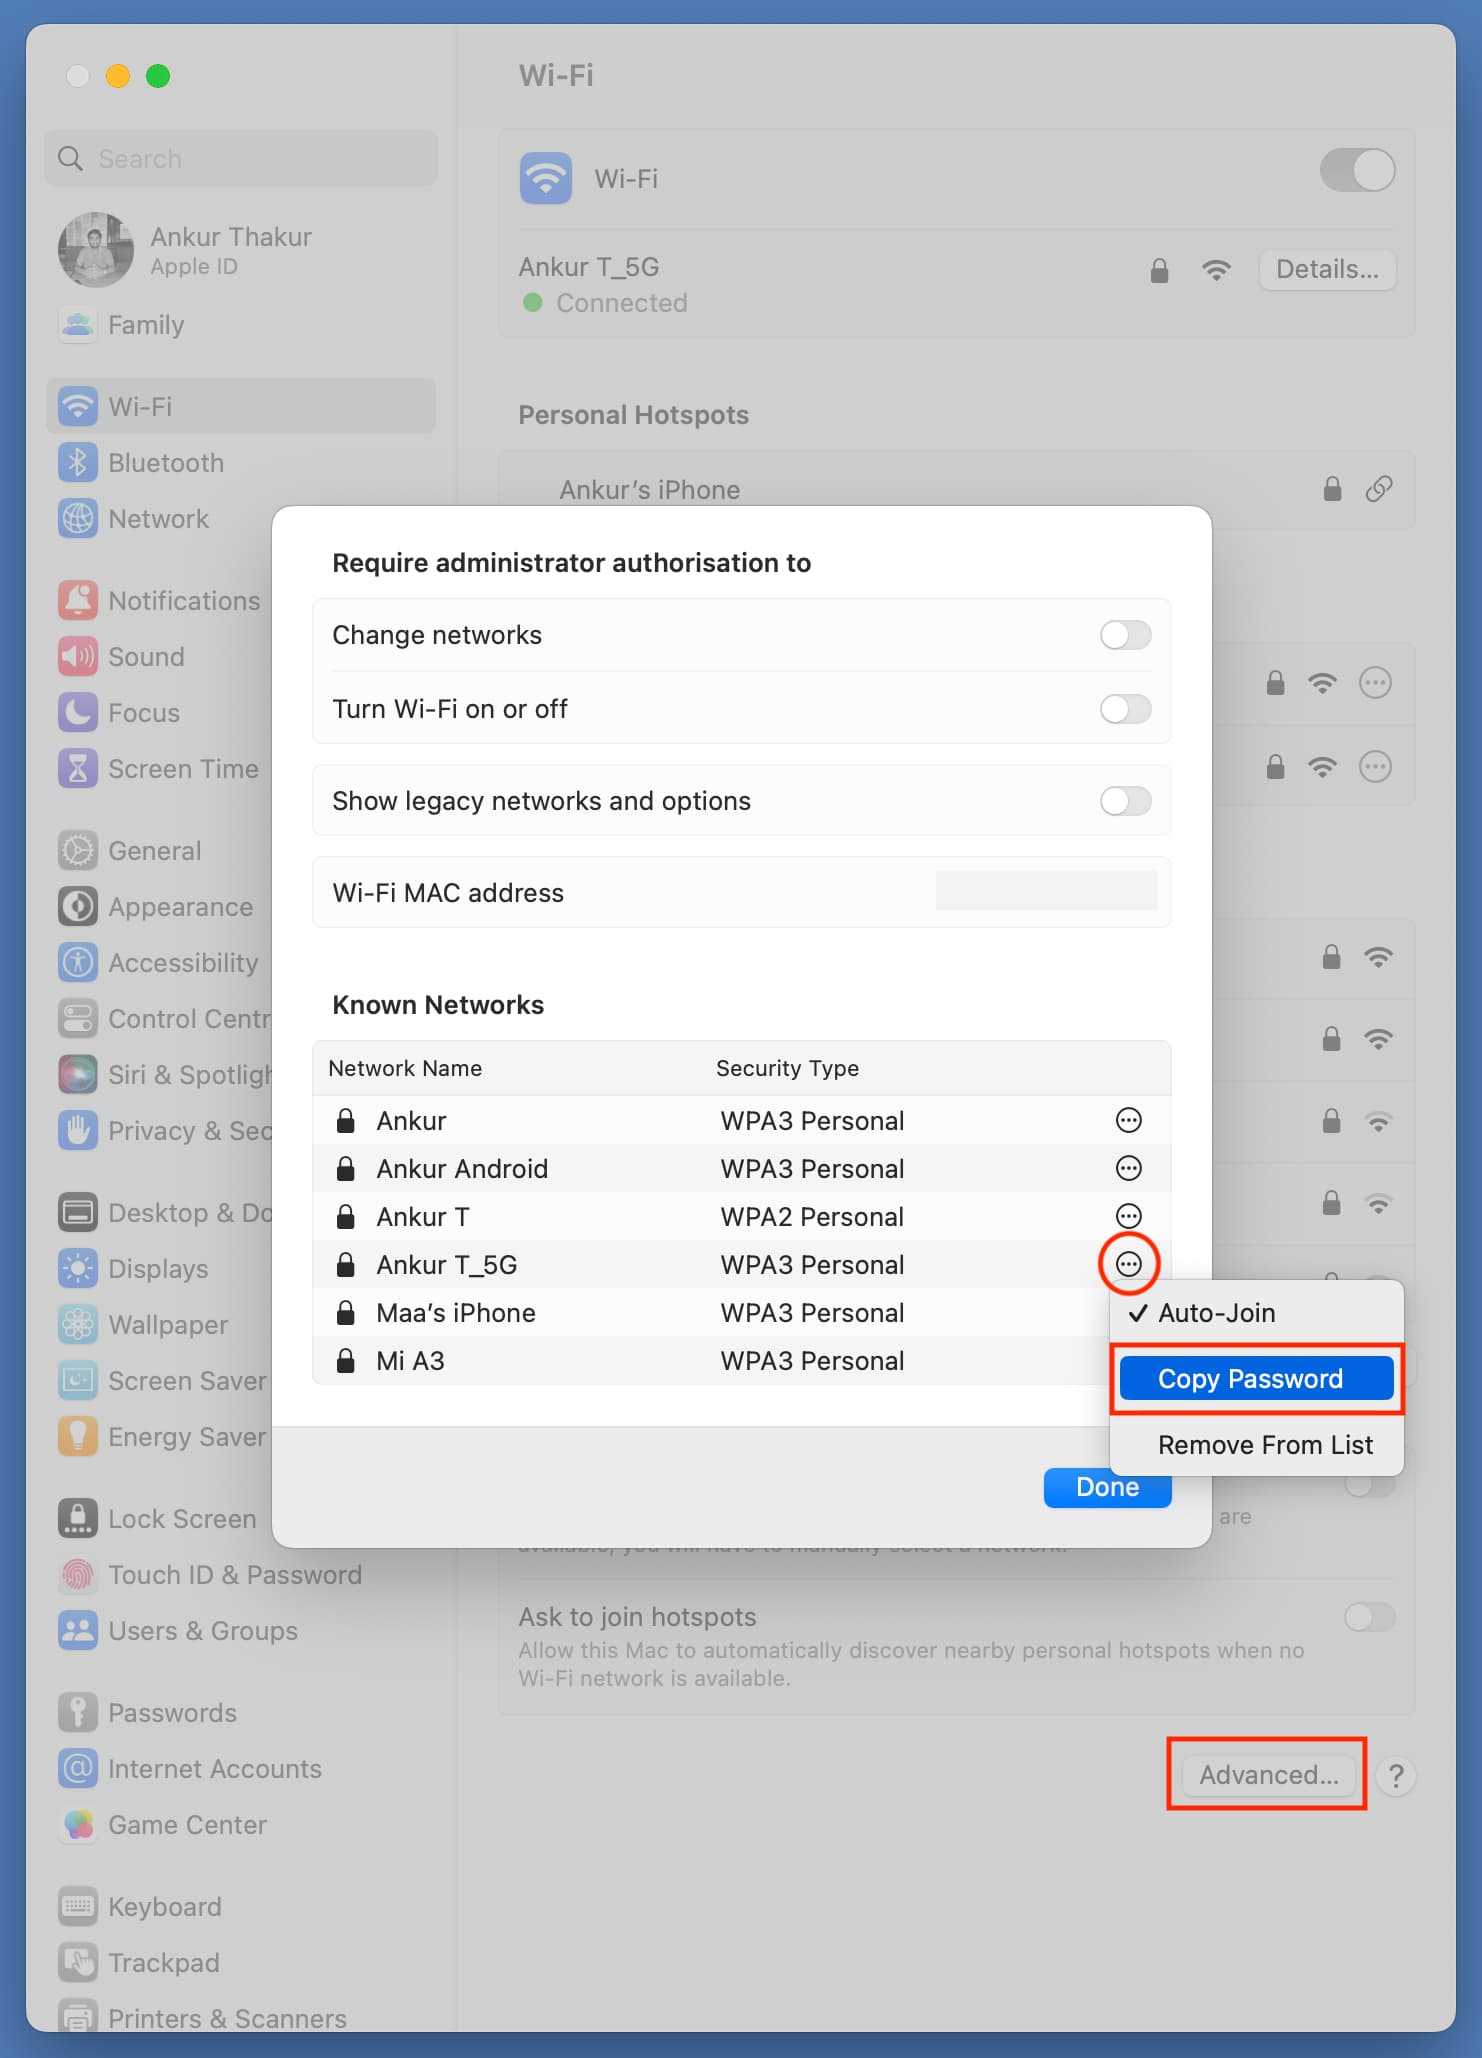The image size is (1482, 2058).
Task: Click the Touch ID fingerprint icon
Action: pos(78,1575)
